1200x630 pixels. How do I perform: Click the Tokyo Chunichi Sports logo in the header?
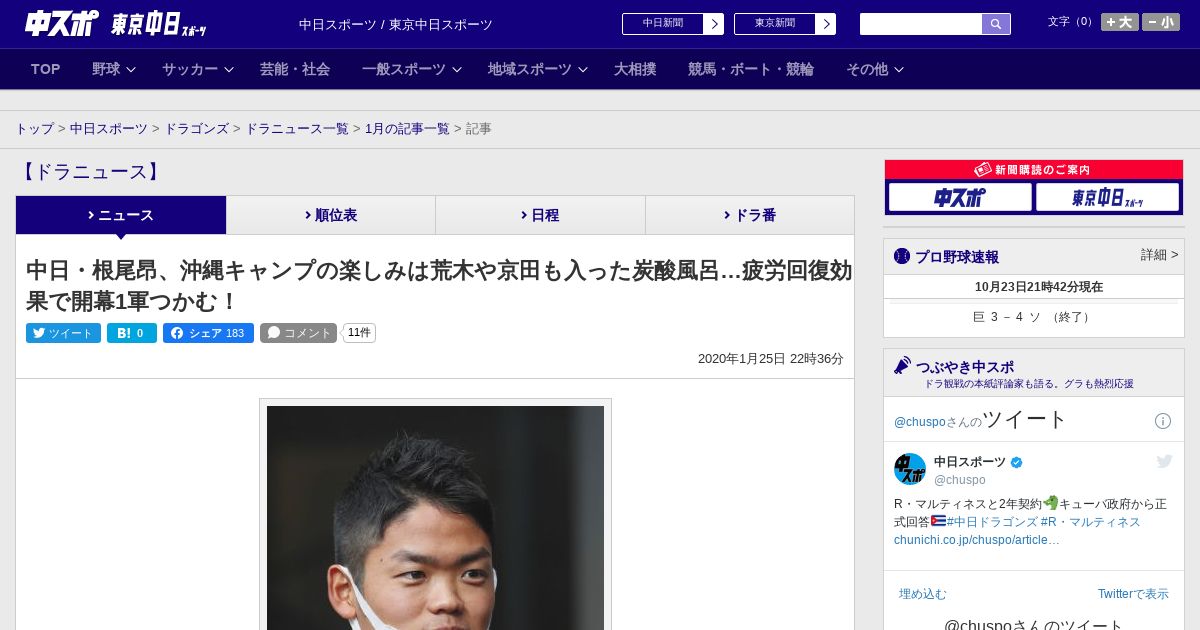[x=158, y=24]
